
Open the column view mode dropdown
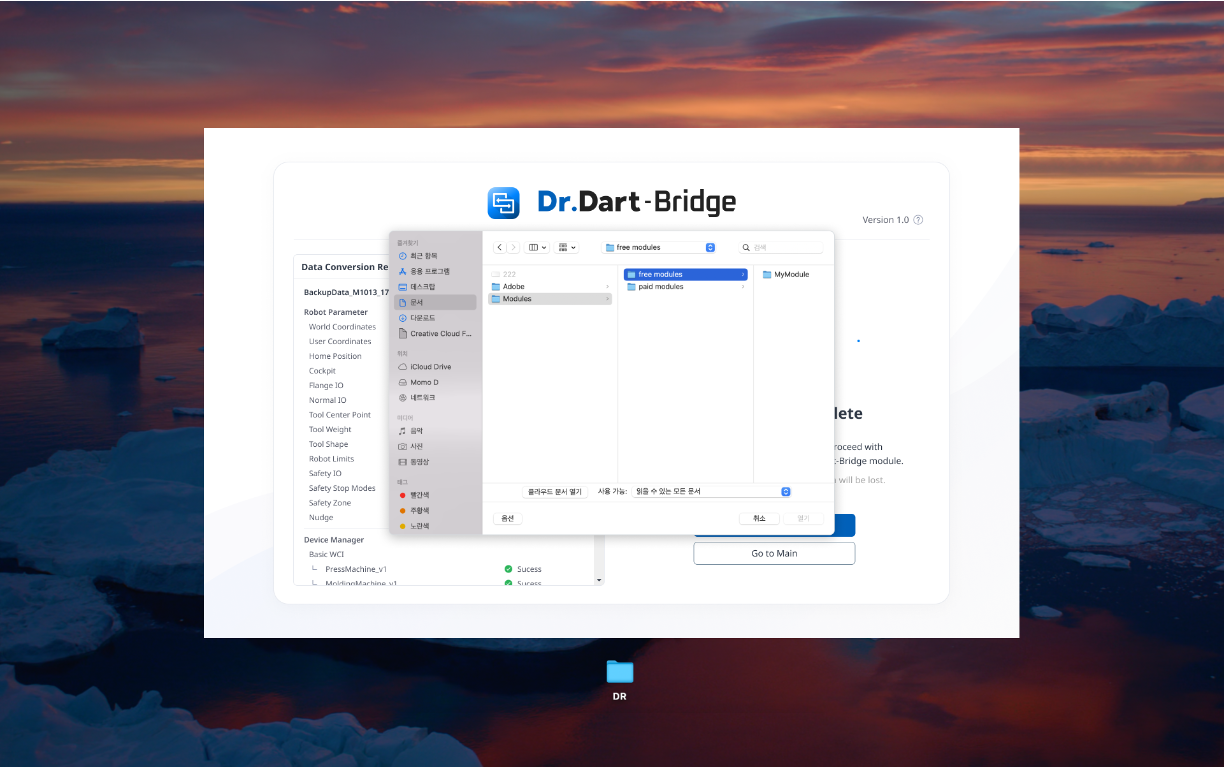[x=537, y=247]
